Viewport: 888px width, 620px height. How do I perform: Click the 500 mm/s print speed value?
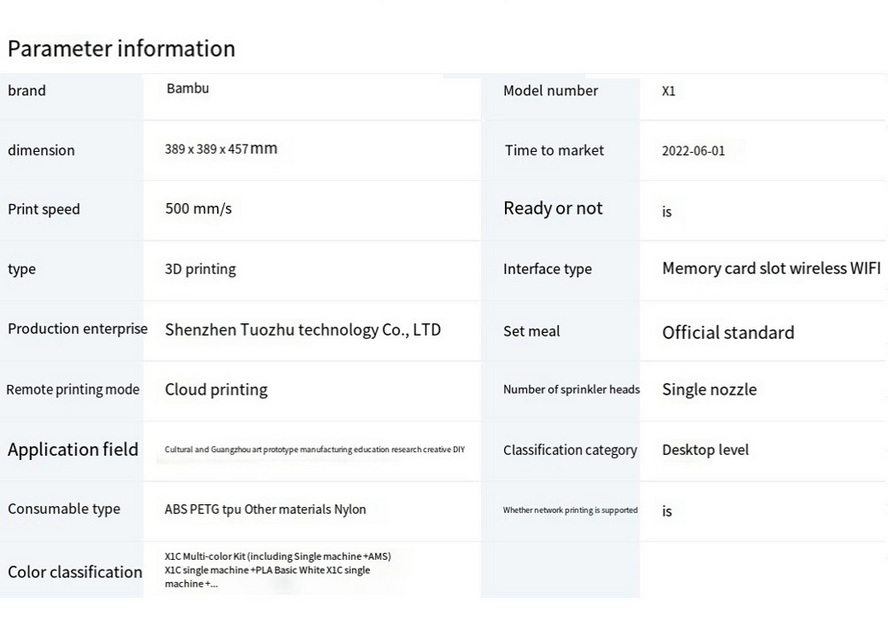[x=198, y=209]
